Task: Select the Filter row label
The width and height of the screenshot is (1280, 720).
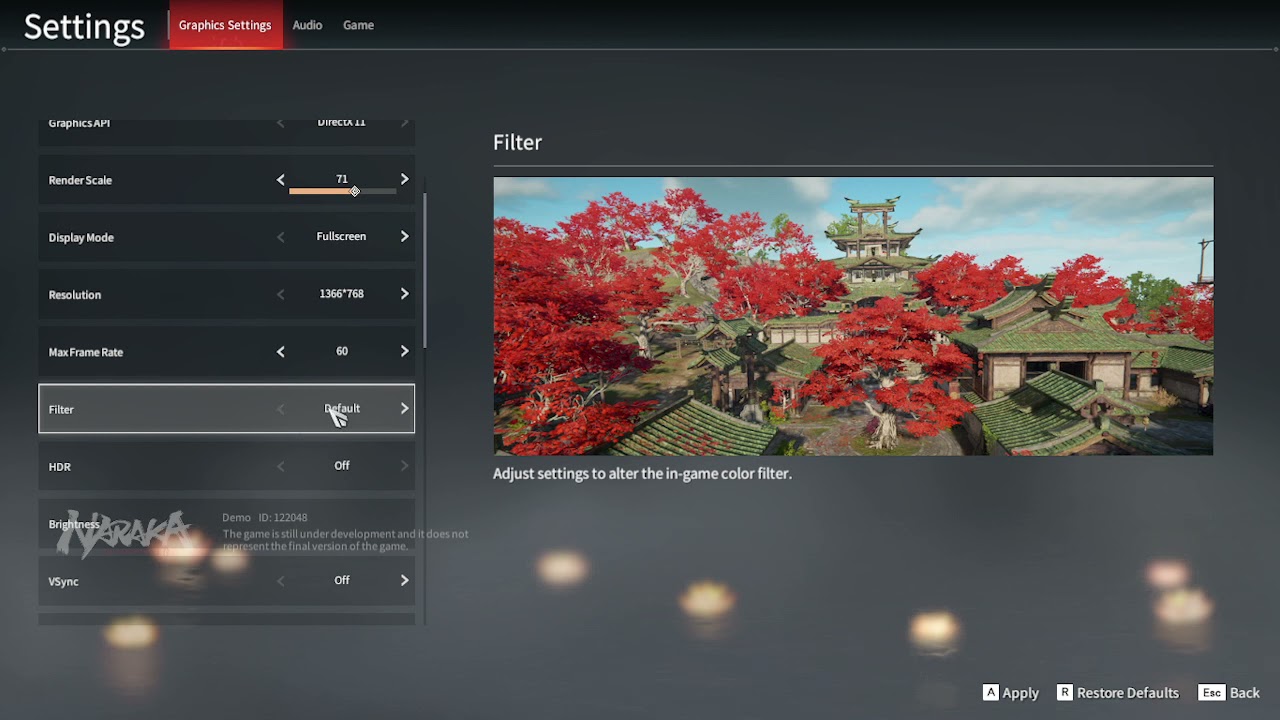Action: (61, 409)
